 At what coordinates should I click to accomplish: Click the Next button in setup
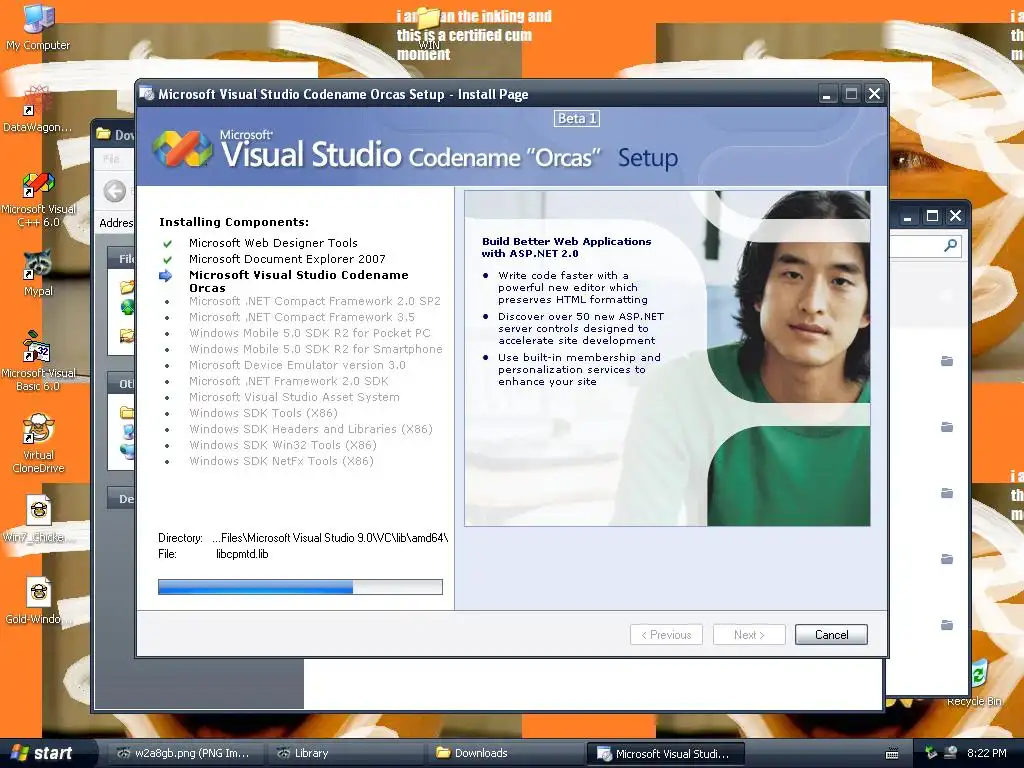click(749, 635)
